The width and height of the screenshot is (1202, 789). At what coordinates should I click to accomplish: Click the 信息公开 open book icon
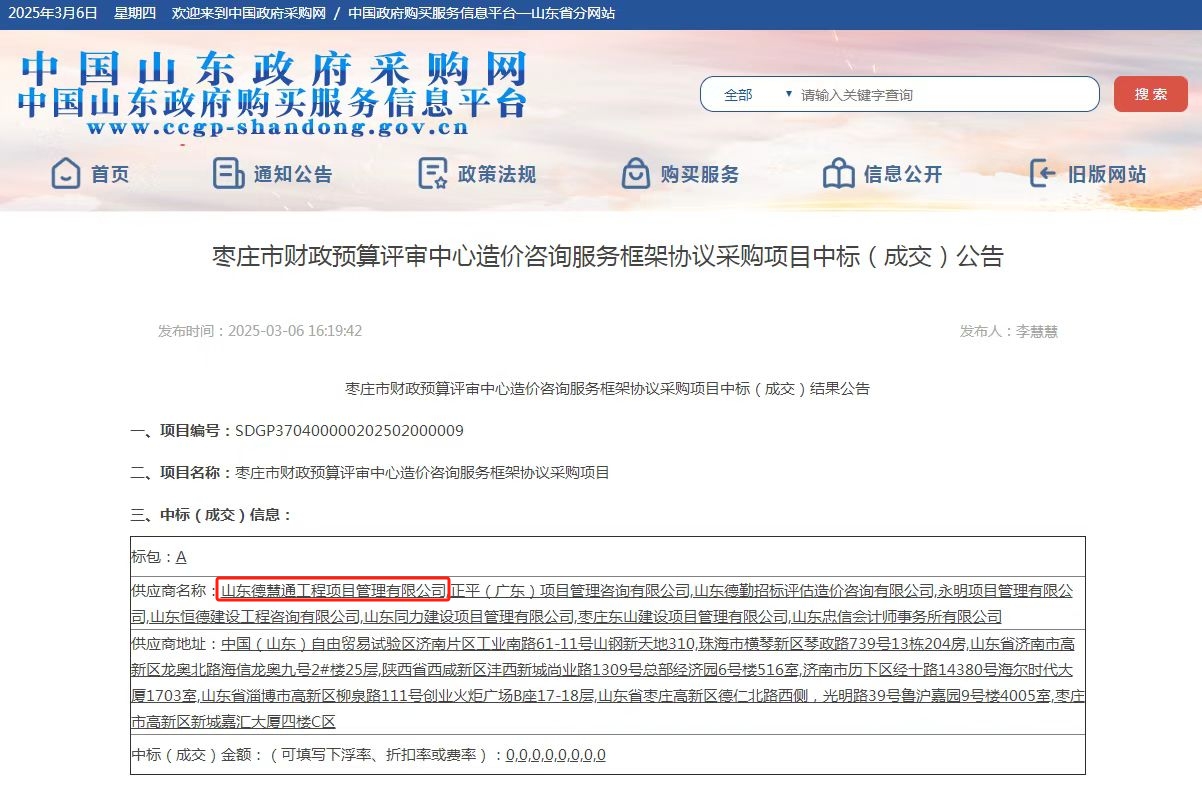(838, 174)
